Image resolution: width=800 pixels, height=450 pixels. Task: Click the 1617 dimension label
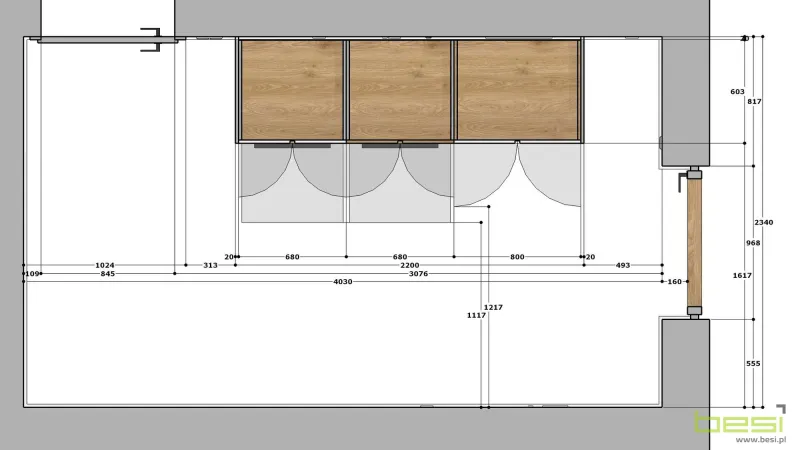tap(742, 276)
